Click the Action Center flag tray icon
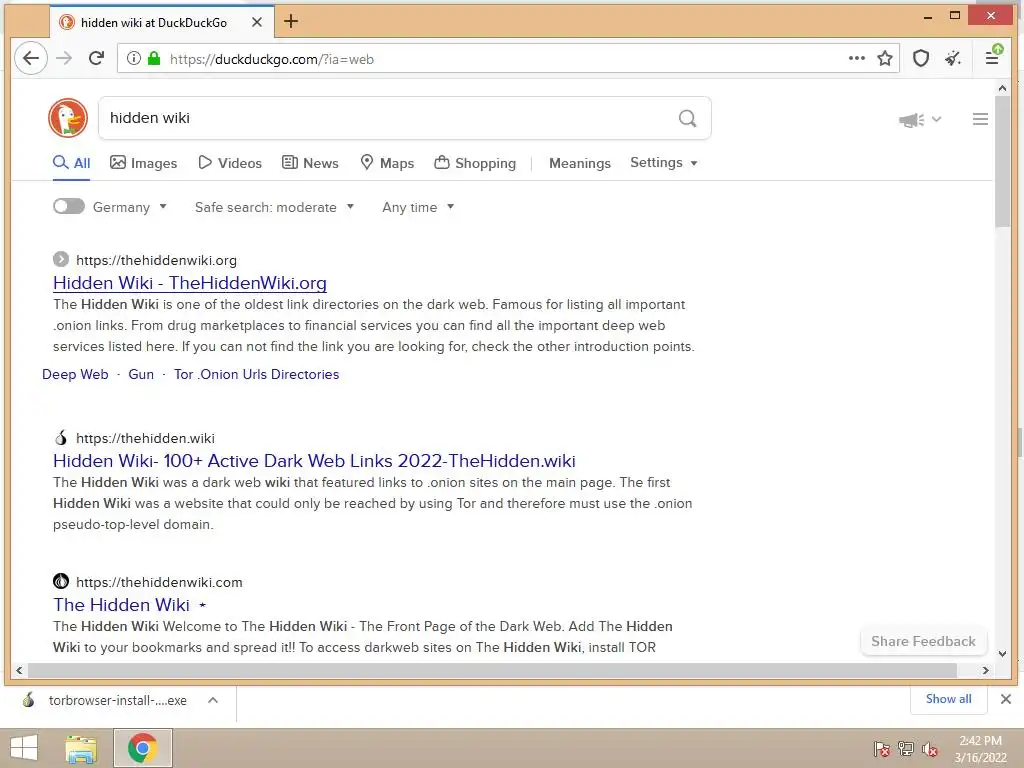 coord(881,749)
